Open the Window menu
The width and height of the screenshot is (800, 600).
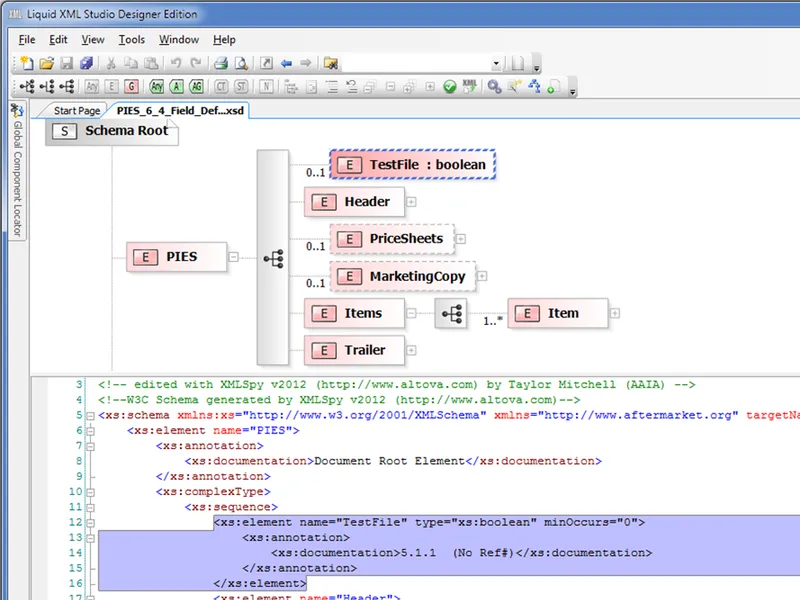click(178, 40)
